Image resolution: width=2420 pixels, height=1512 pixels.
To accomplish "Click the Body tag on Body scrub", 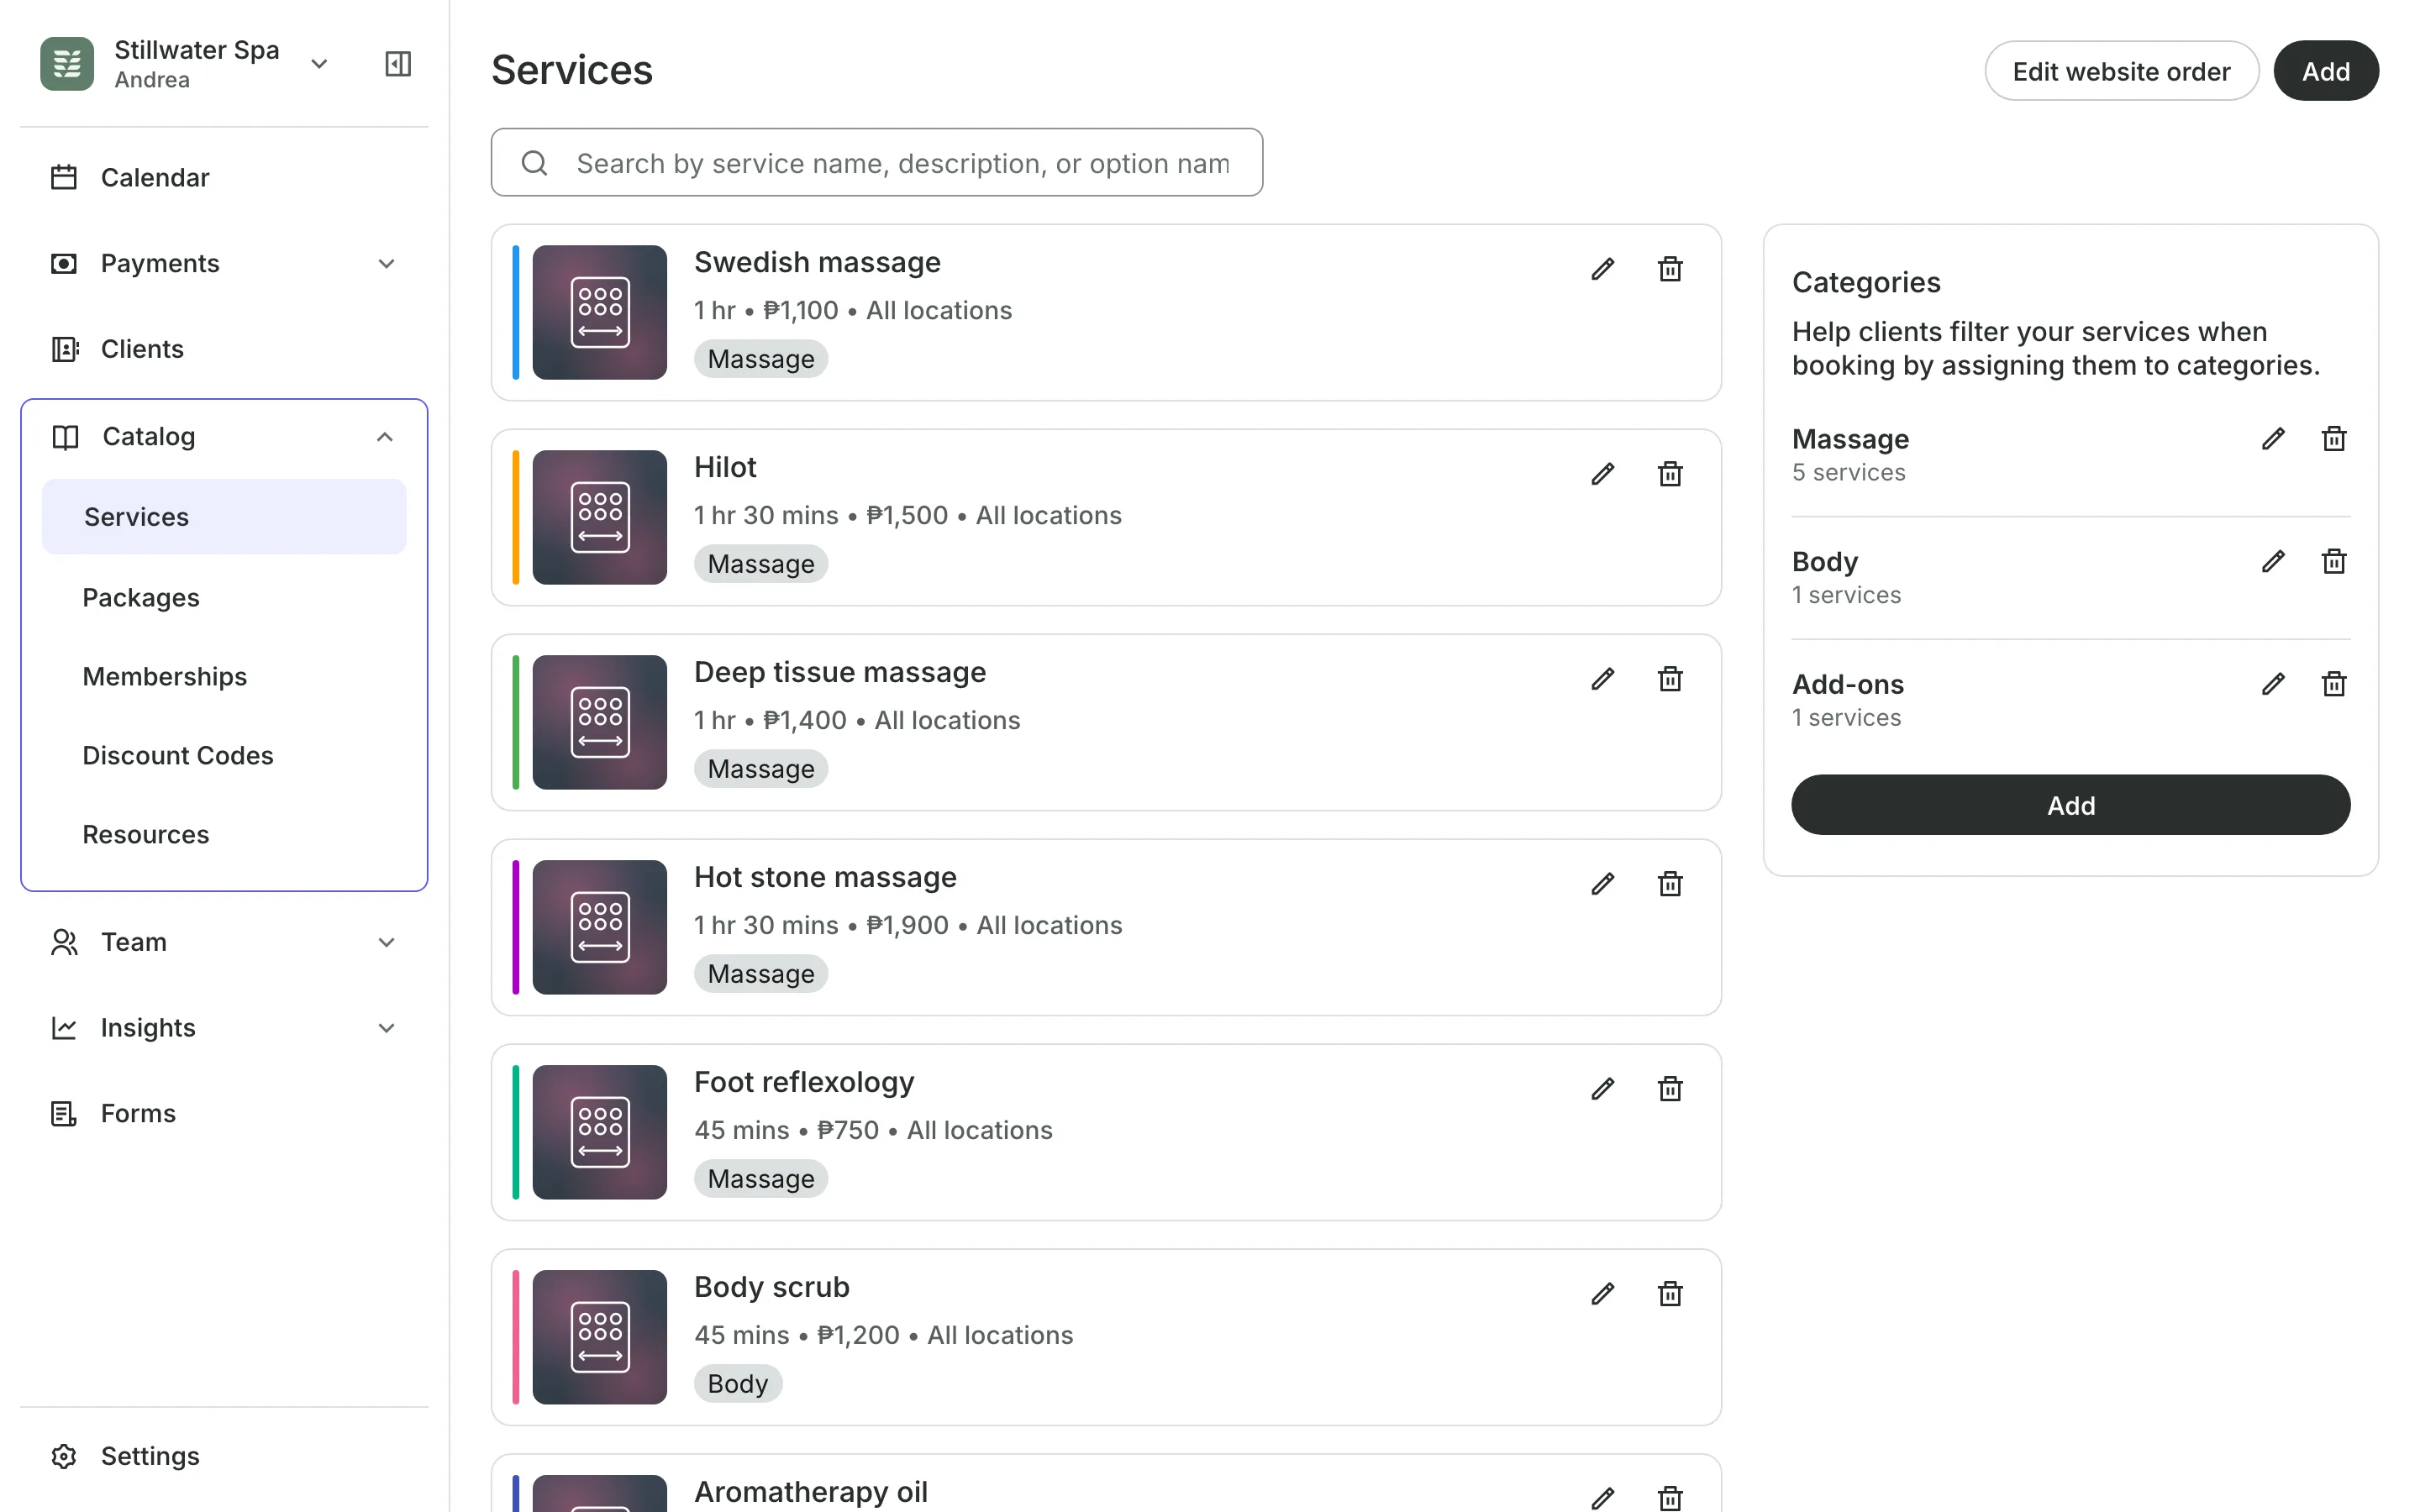I will [738, 1384].
